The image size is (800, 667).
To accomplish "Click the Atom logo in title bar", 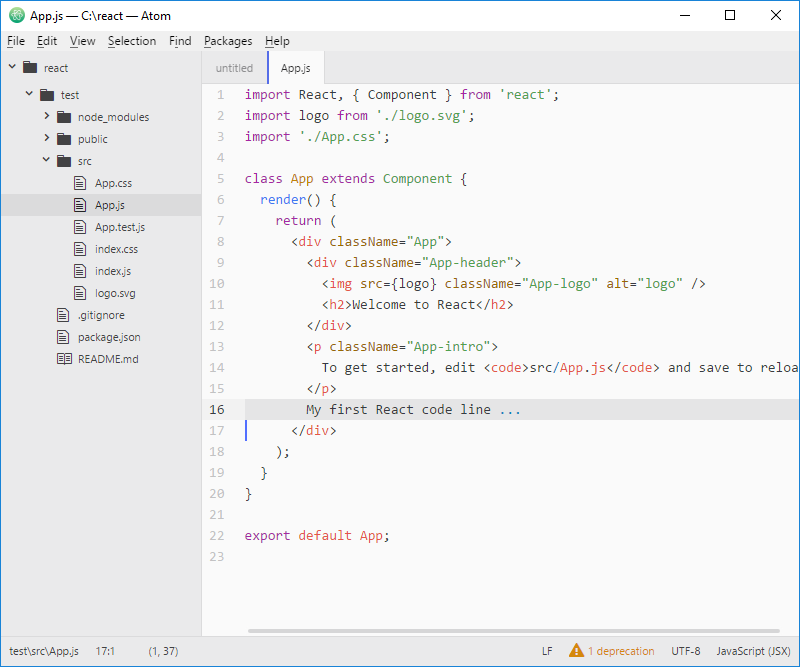I will pos(16,16).
